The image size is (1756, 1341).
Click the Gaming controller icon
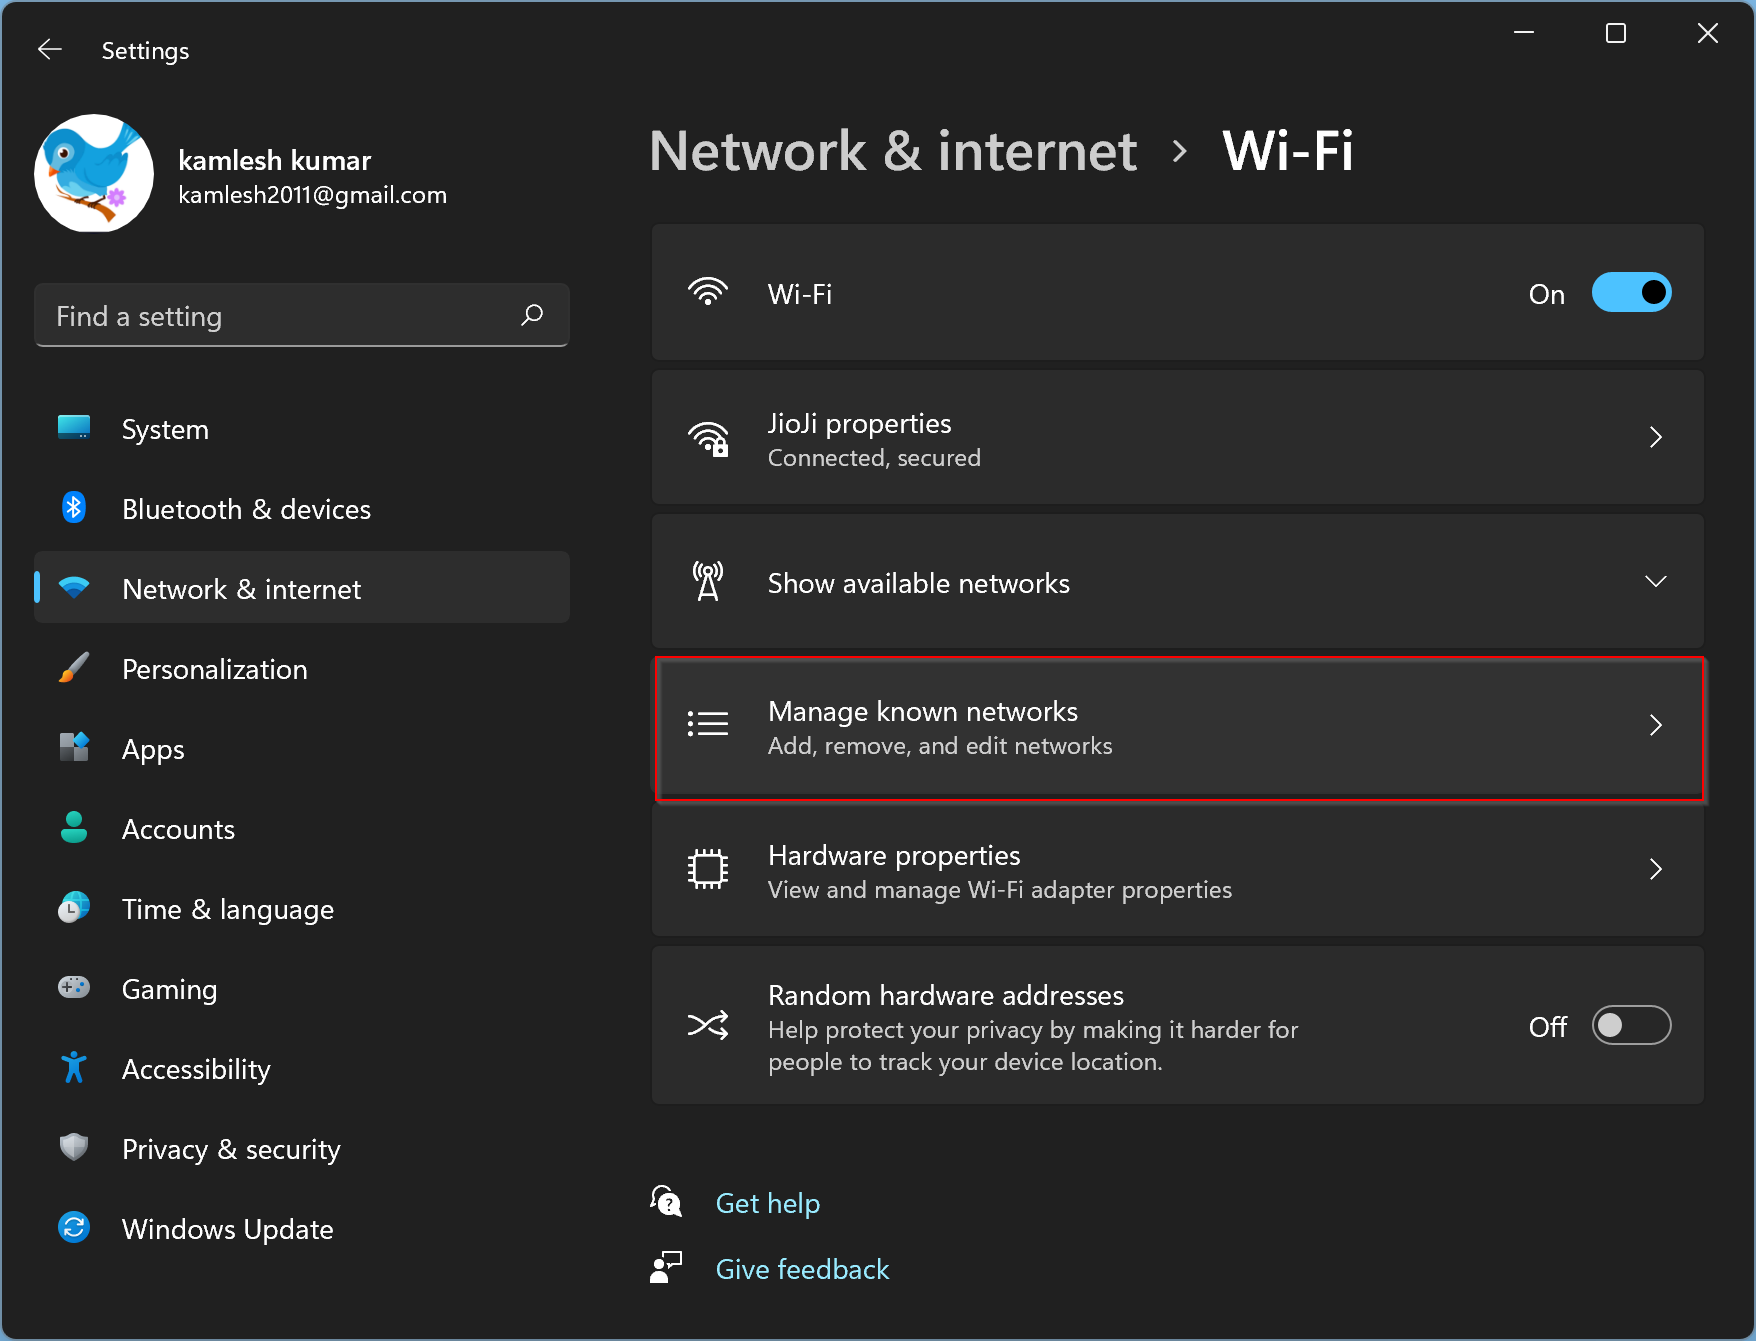click(x=74, y=988)
